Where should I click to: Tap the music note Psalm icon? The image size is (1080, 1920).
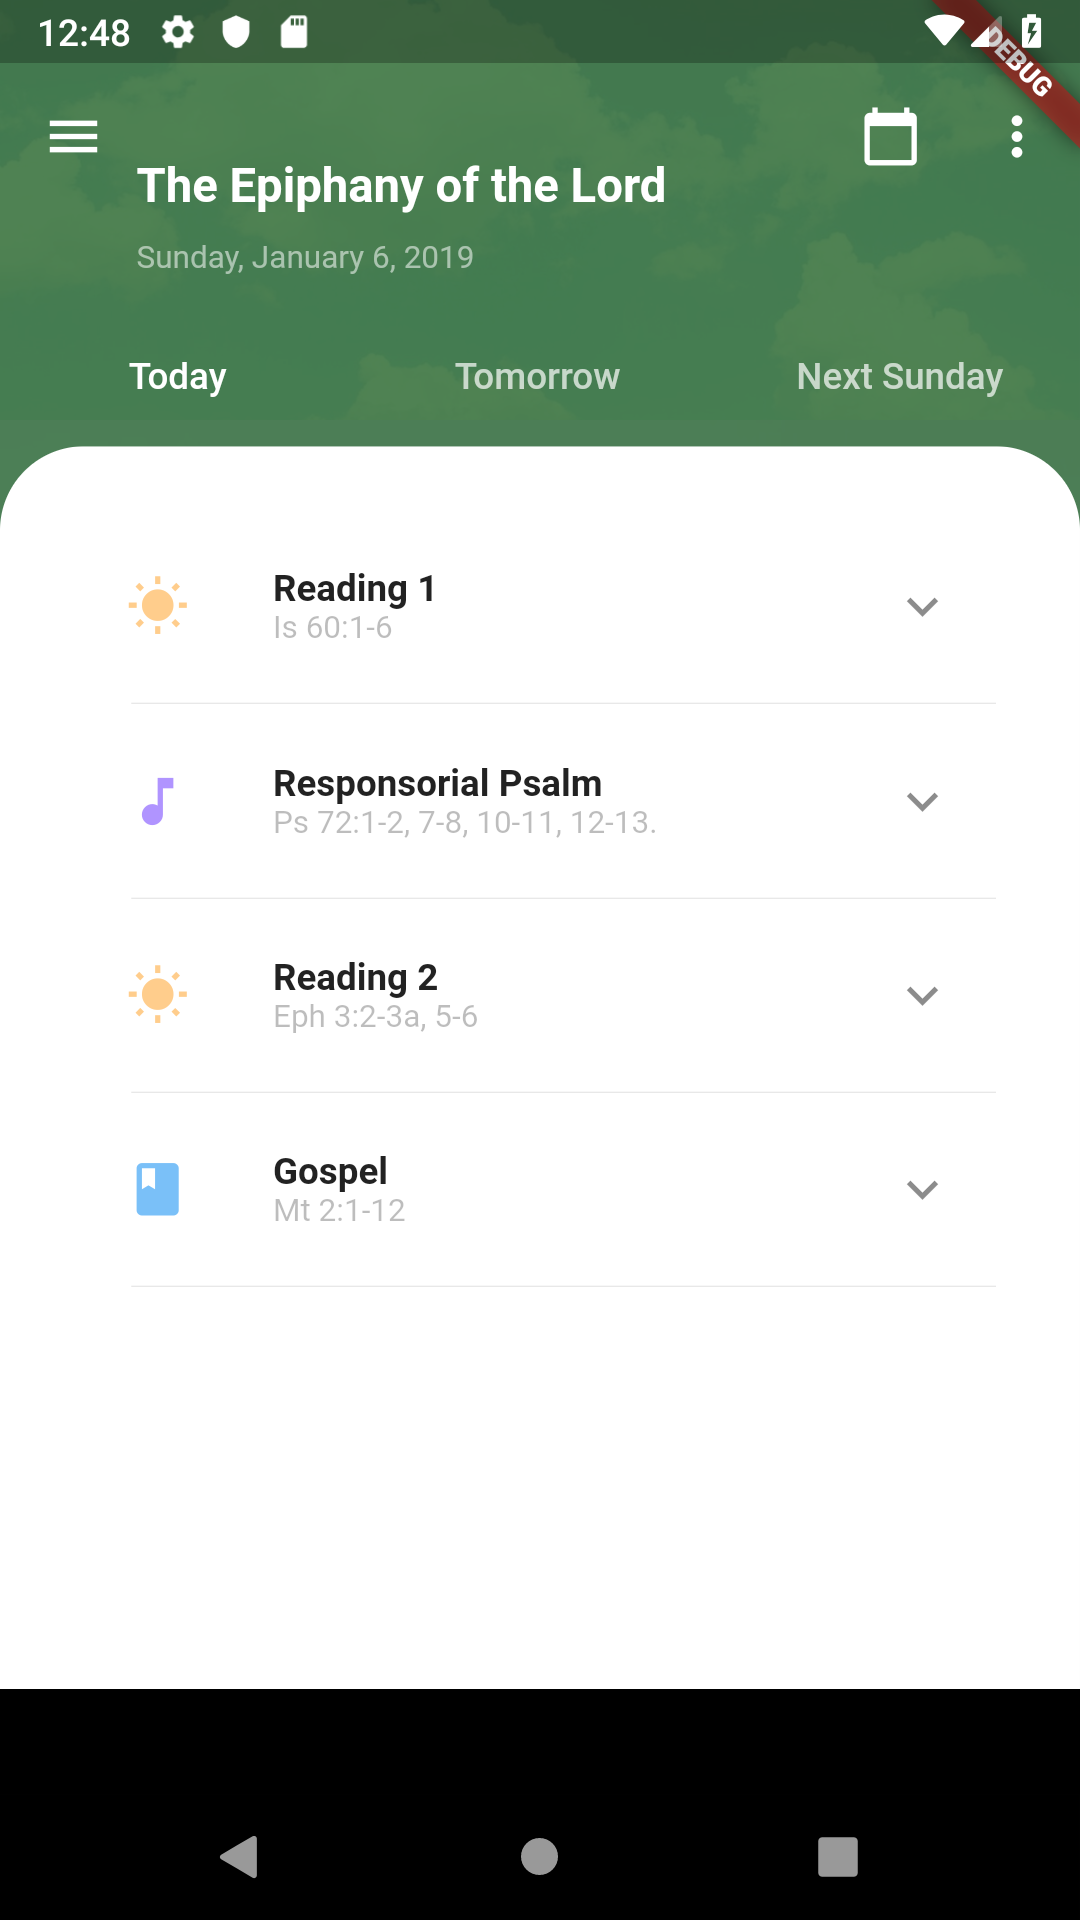tap(158, 801)
